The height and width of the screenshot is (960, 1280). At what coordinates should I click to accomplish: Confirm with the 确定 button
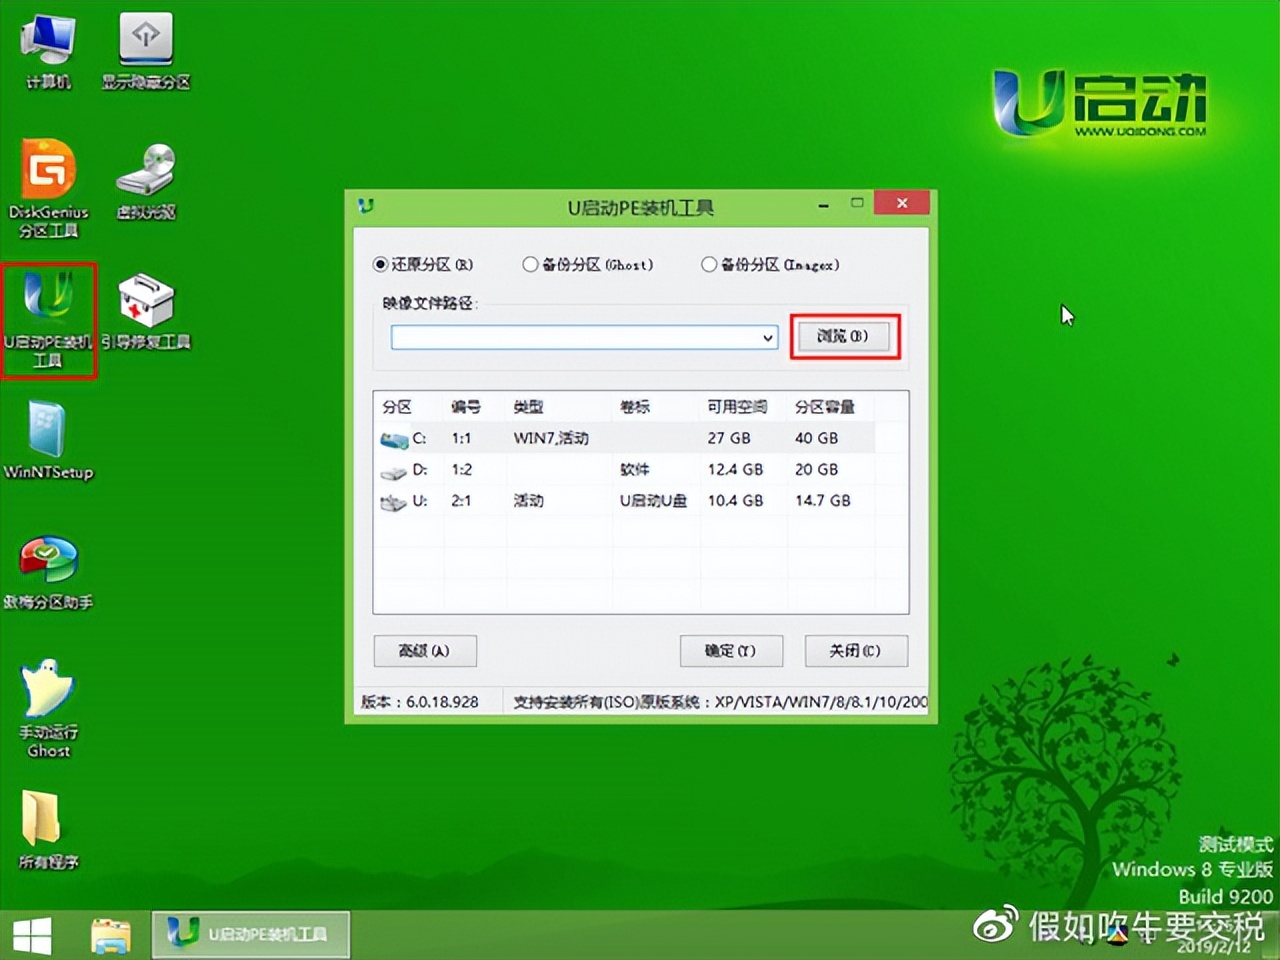tap(731, 651)
